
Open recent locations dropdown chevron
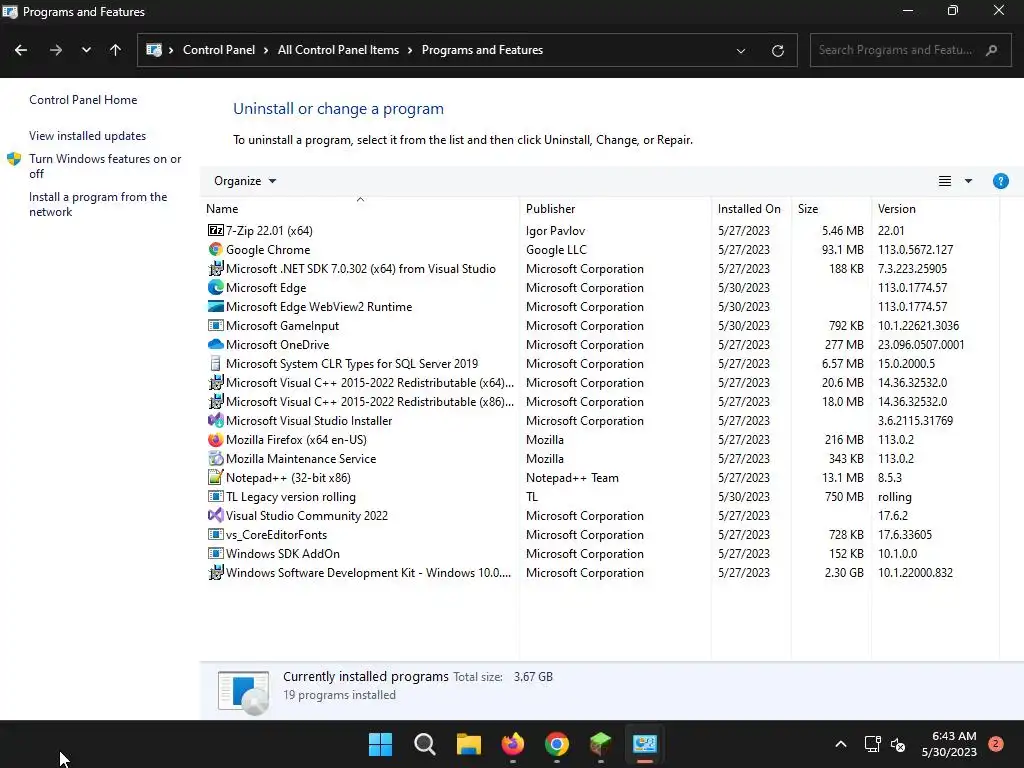click(x=86, y=50)
